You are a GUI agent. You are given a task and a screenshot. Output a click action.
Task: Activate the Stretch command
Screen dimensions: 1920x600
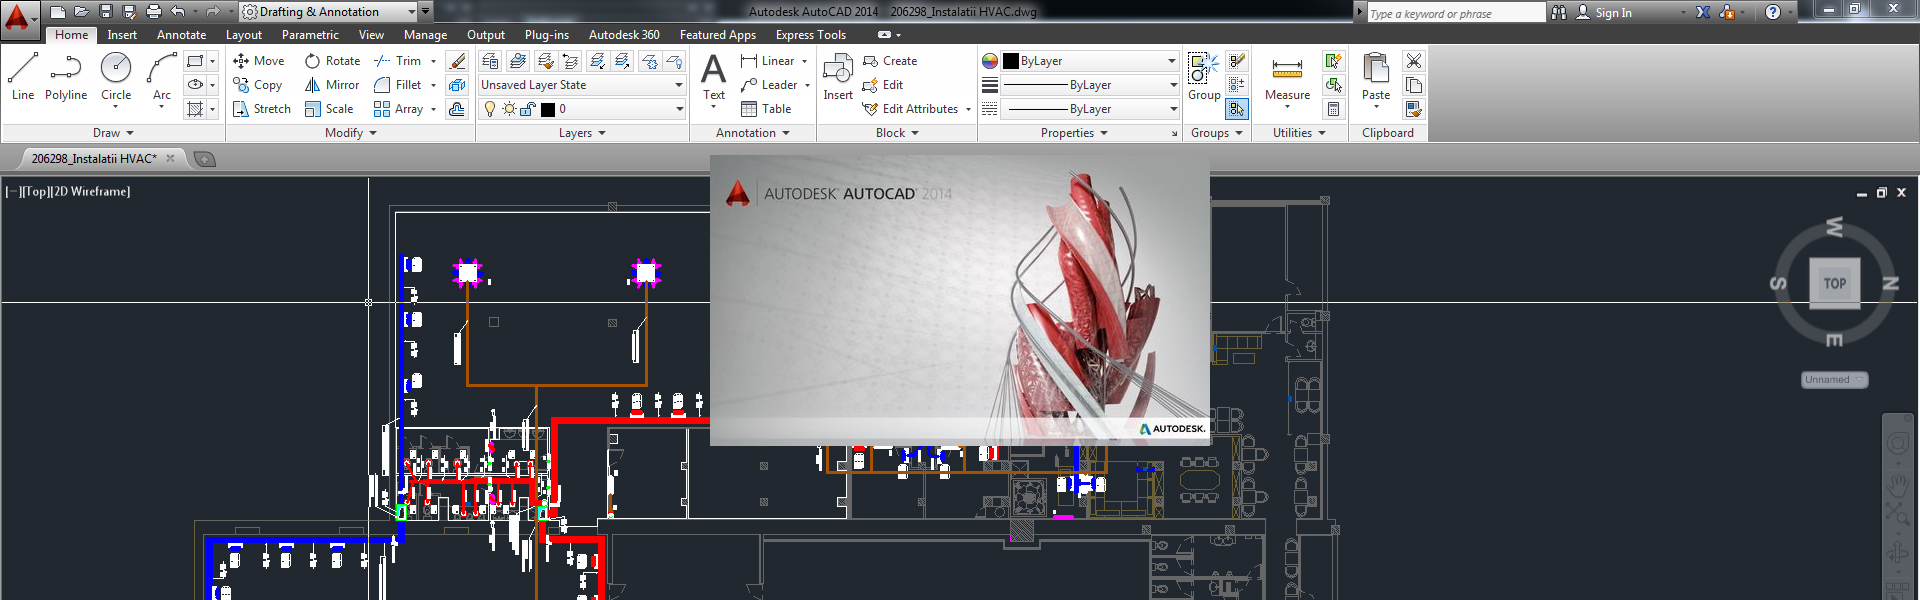[x=262, y=109]
